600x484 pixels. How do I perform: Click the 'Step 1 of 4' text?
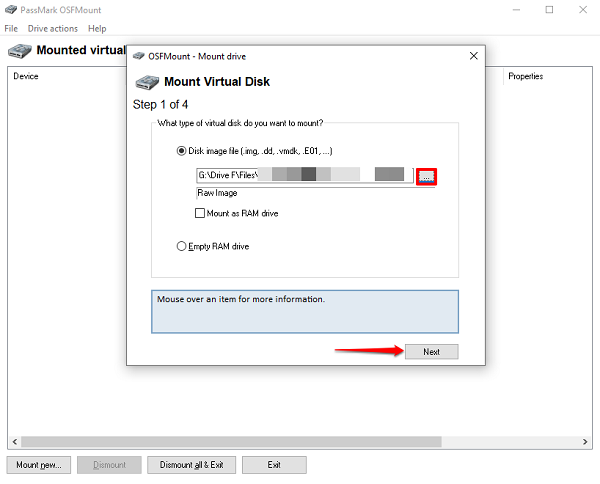pyautogui.click(x=160, y=104)
